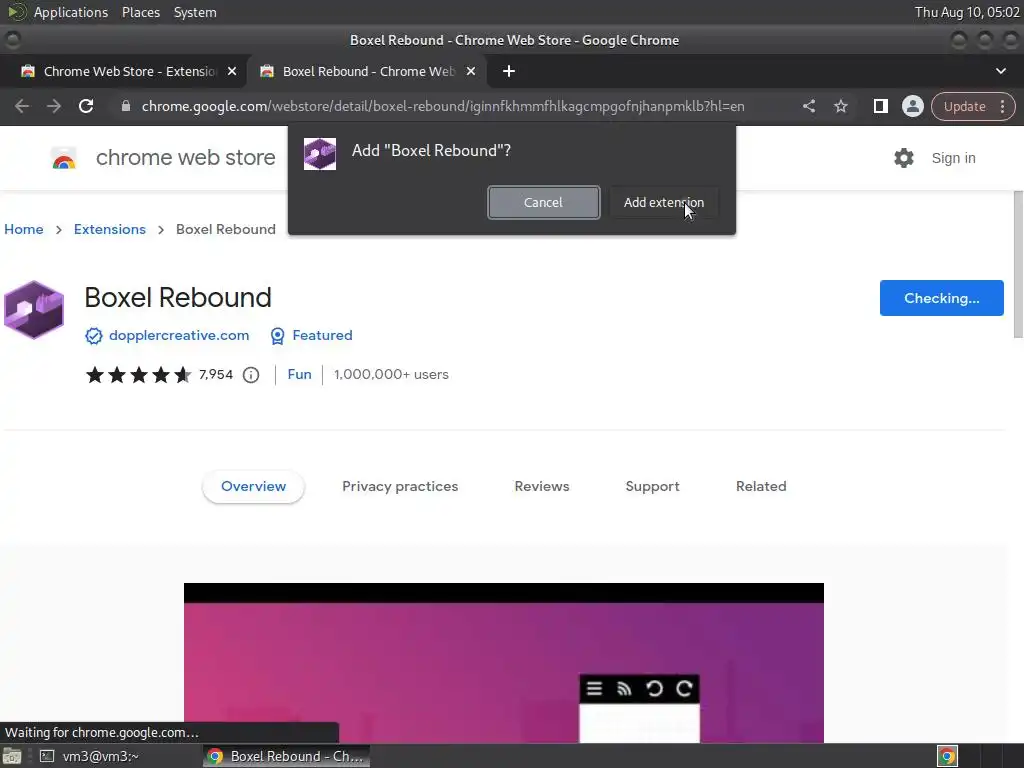Bookmark this page with the star icon

840,106
